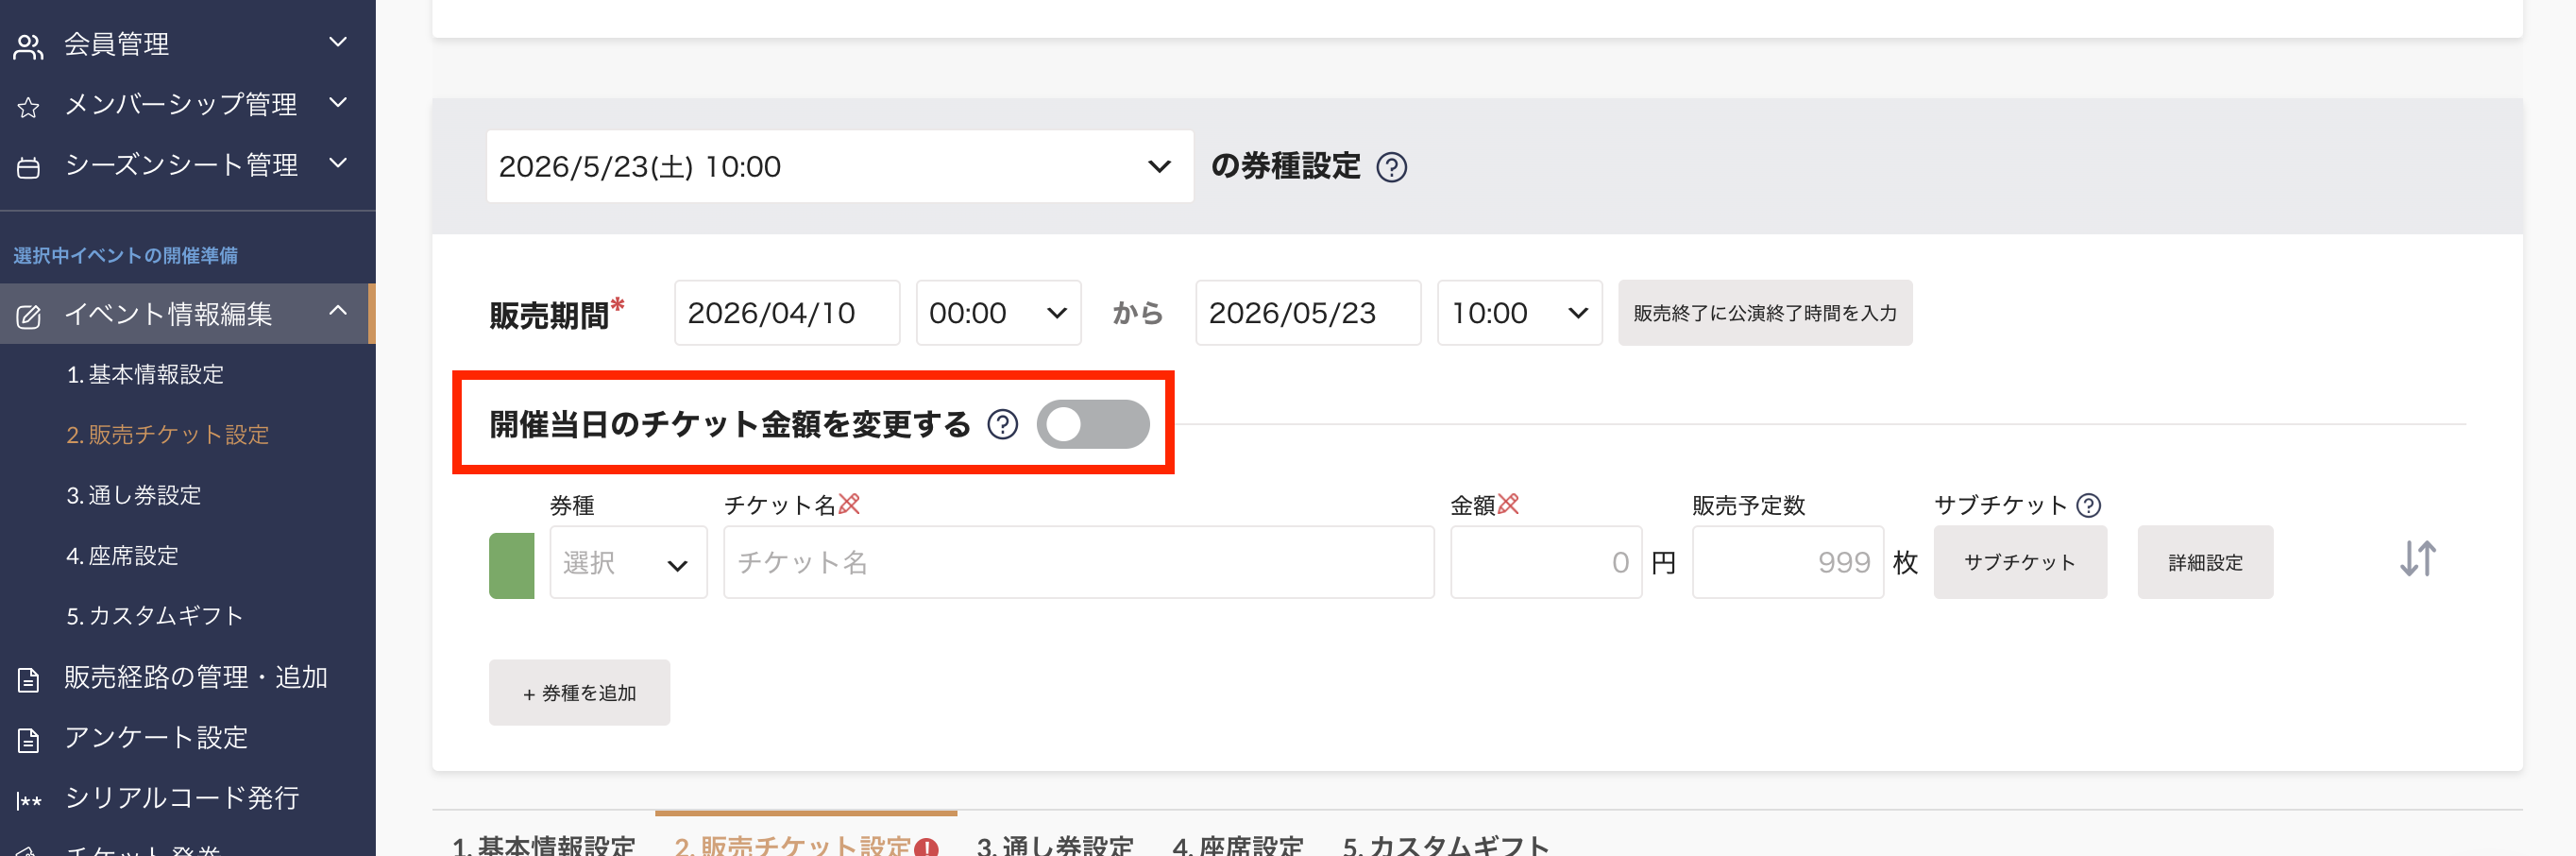Screen dimensions: 2576x856
Task: Click the ticket reorder up-down arrows icon
Action: 2417,559
